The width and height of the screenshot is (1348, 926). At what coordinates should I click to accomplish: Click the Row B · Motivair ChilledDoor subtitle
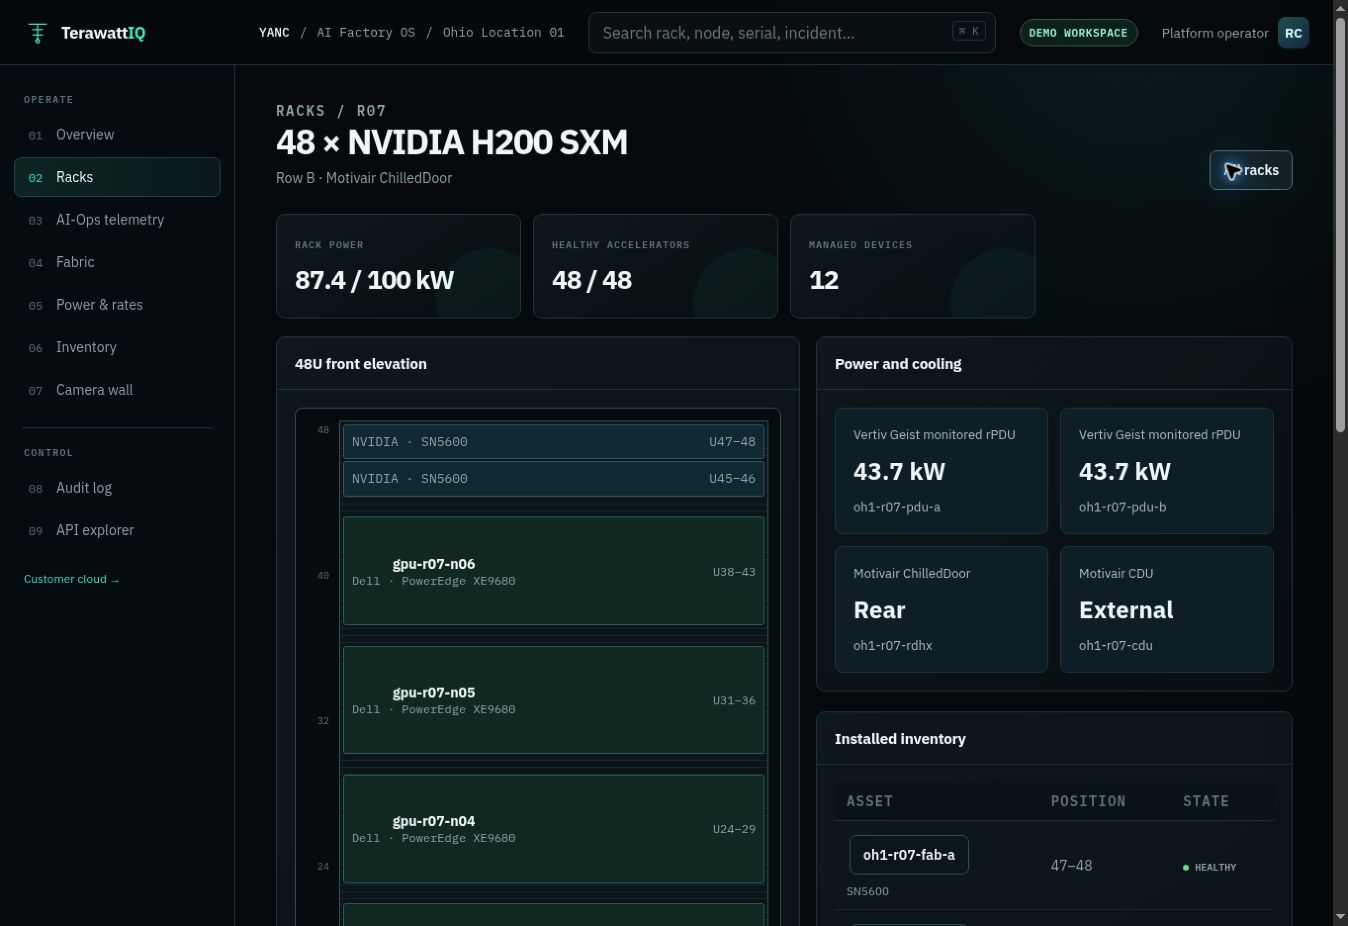(x=364, y=178)
